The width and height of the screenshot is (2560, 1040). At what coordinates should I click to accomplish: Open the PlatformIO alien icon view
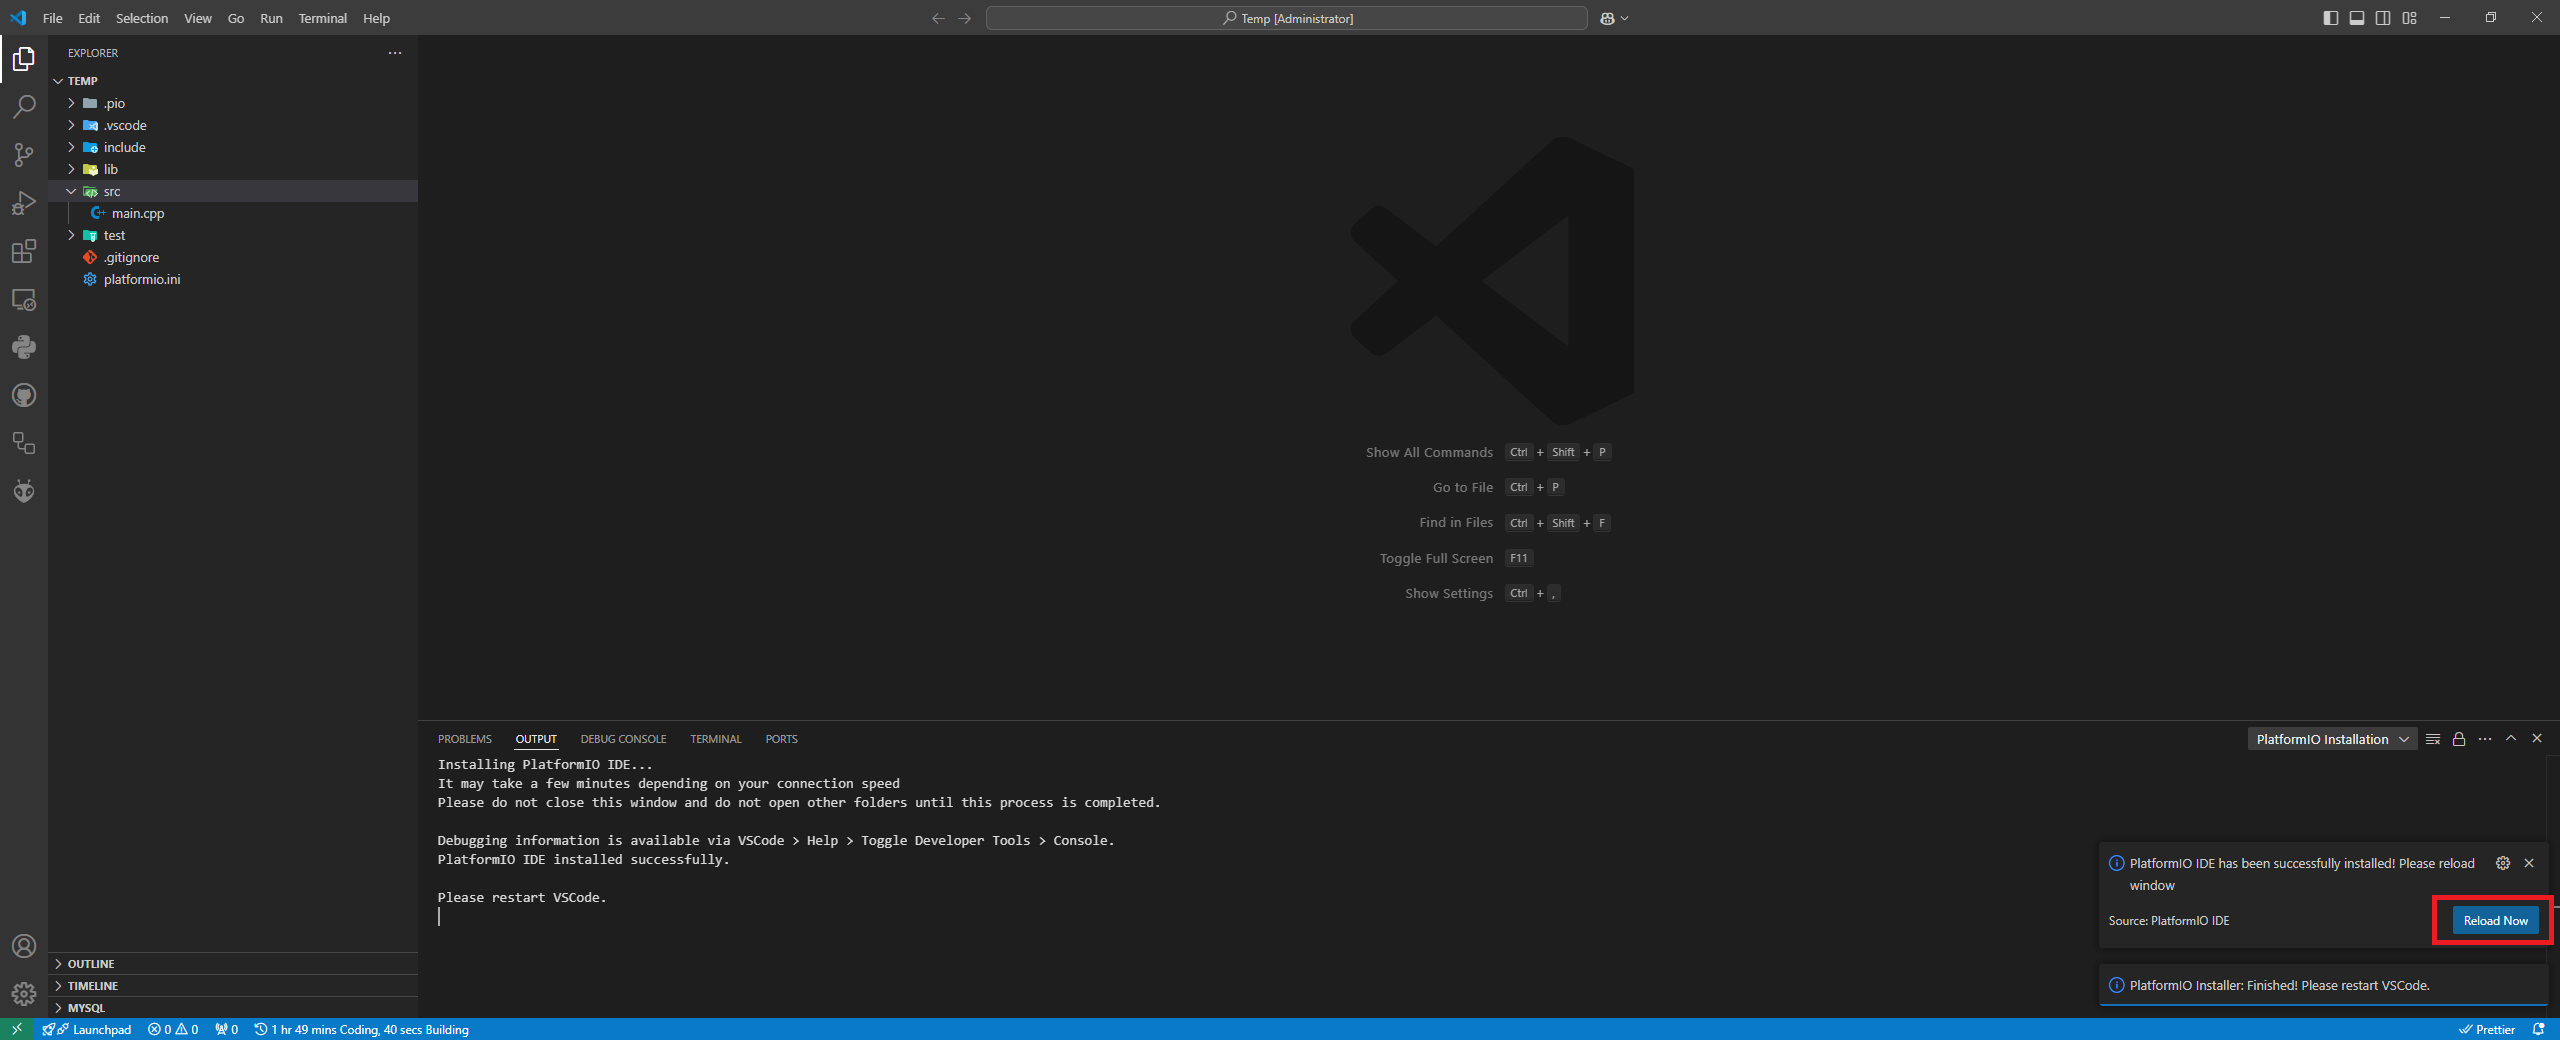click(24, 491)
